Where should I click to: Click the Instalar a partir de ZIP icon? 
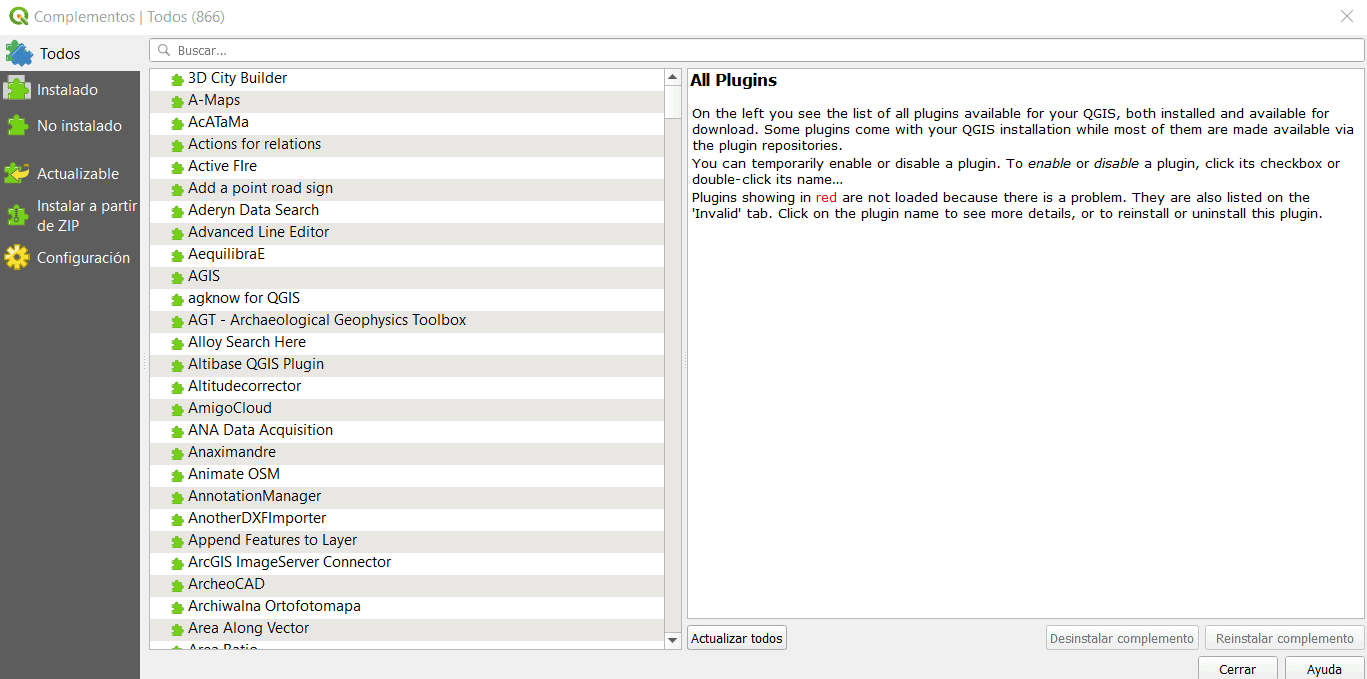point(17,215)
